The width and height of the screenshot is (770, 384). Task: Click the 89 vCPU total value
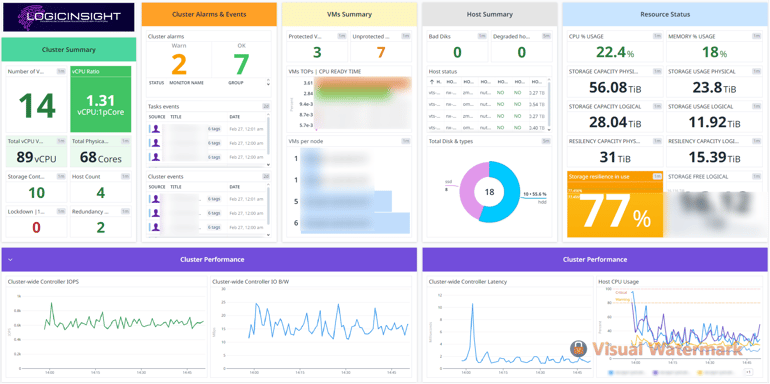click(36, 158)
